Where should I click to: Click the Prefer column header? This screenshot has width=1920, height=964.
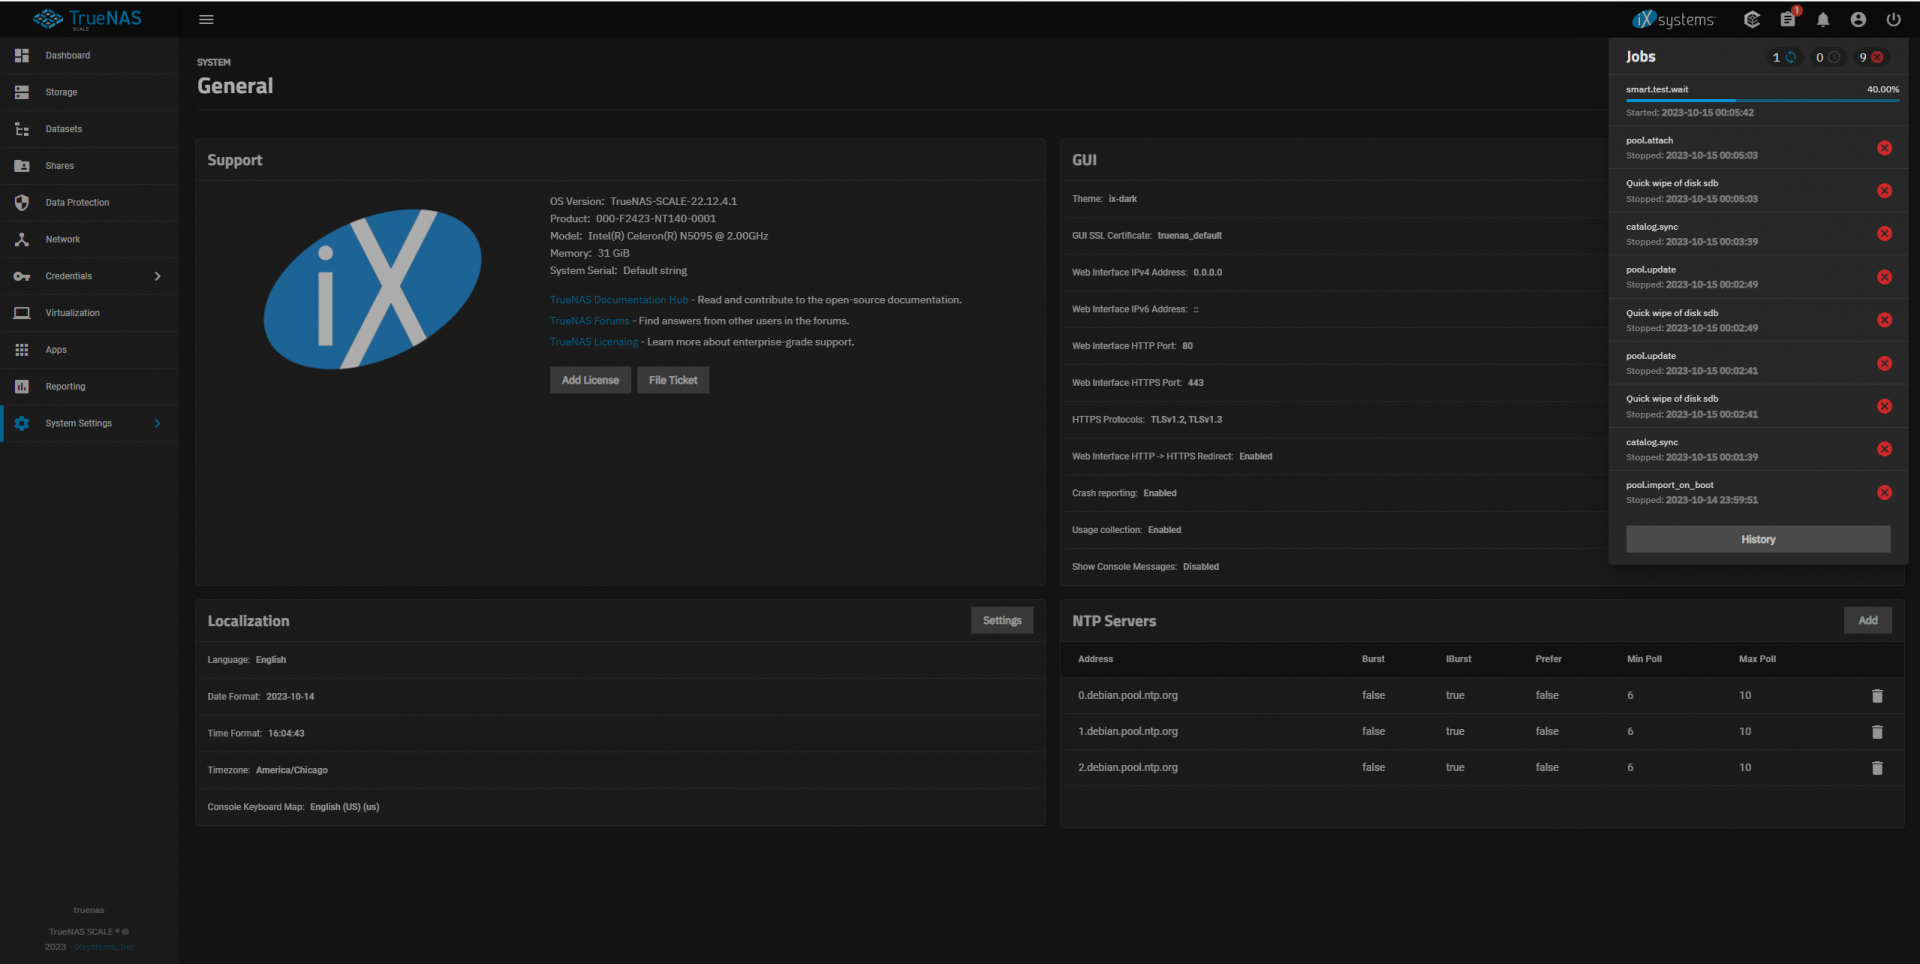[1548, 659]
